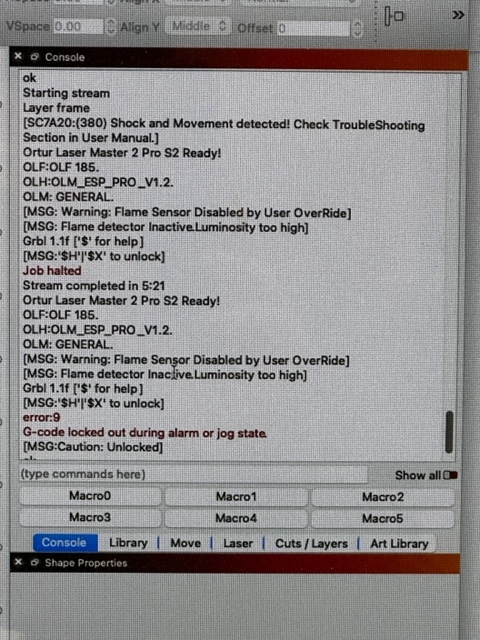Expand the toolbar overflow chevrons
The image size is (480, 640).
[458, 15]
